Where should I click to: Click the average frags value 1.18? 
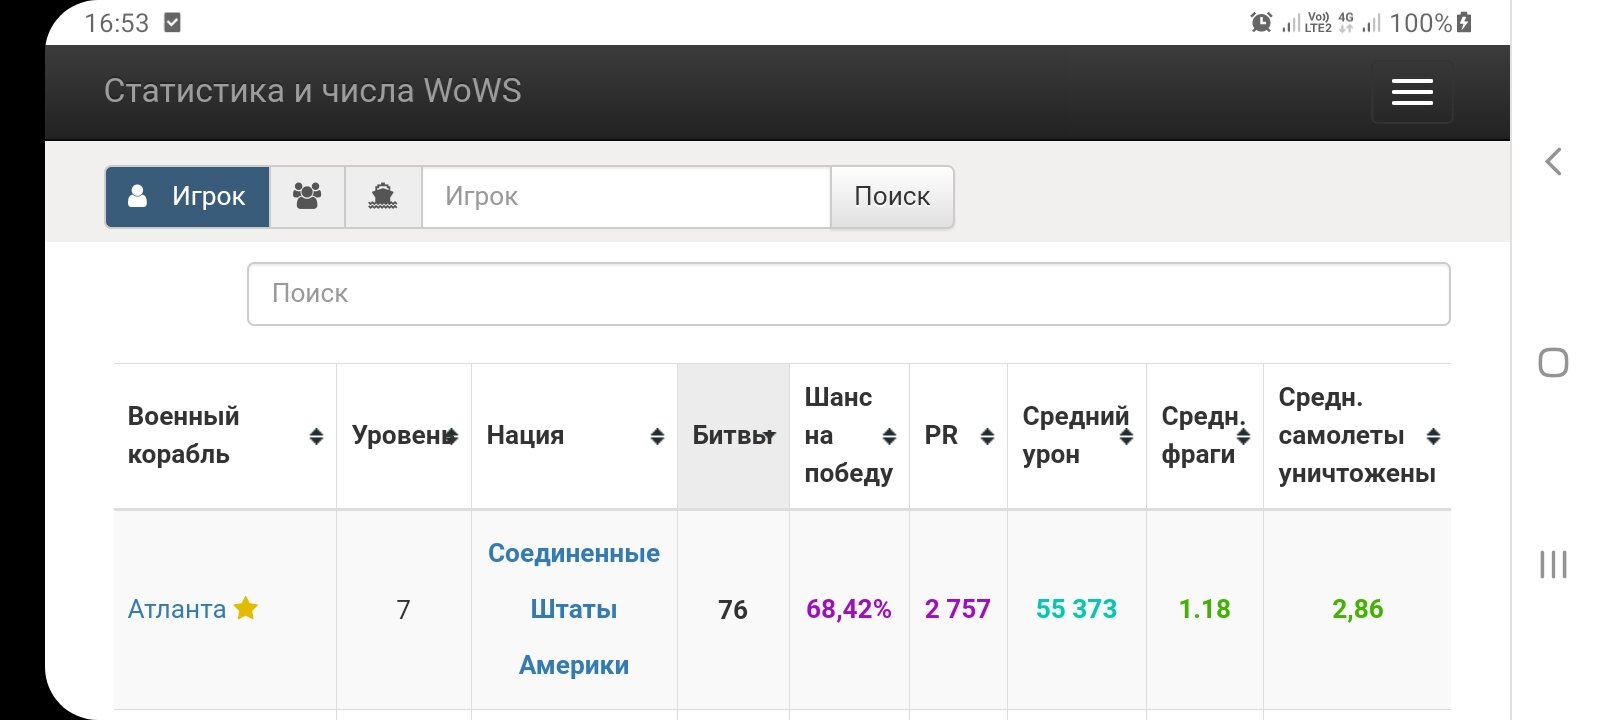pos(1205,609)
